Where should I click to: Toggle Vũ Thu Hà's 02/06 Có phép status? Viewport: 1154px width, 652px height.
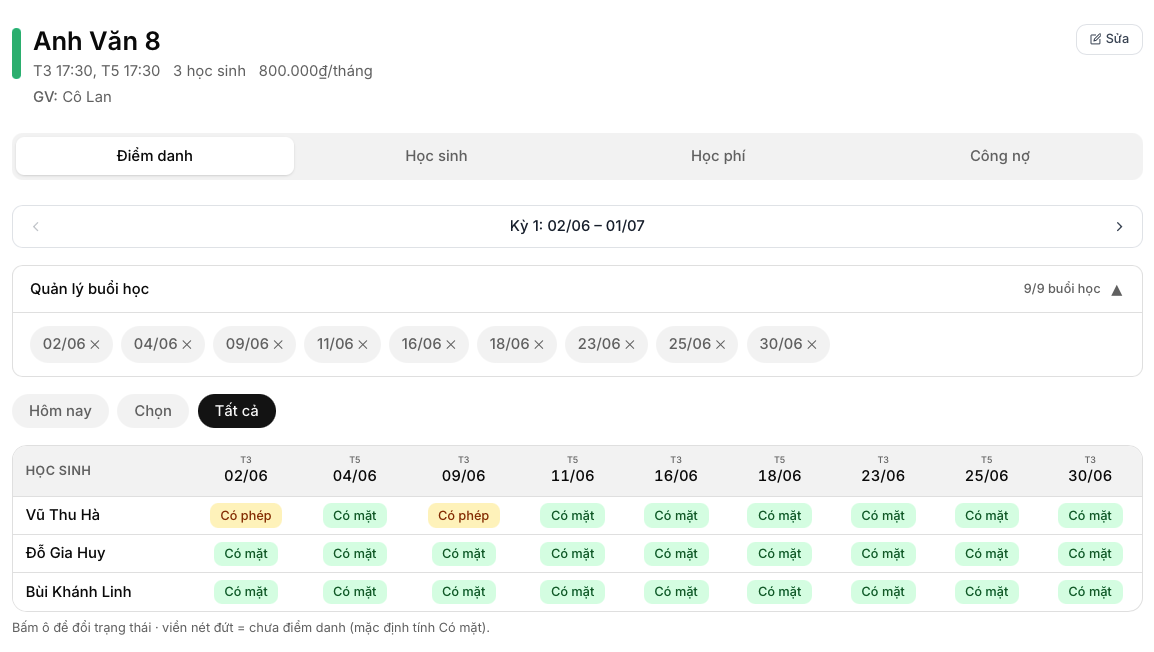[246, 516]
